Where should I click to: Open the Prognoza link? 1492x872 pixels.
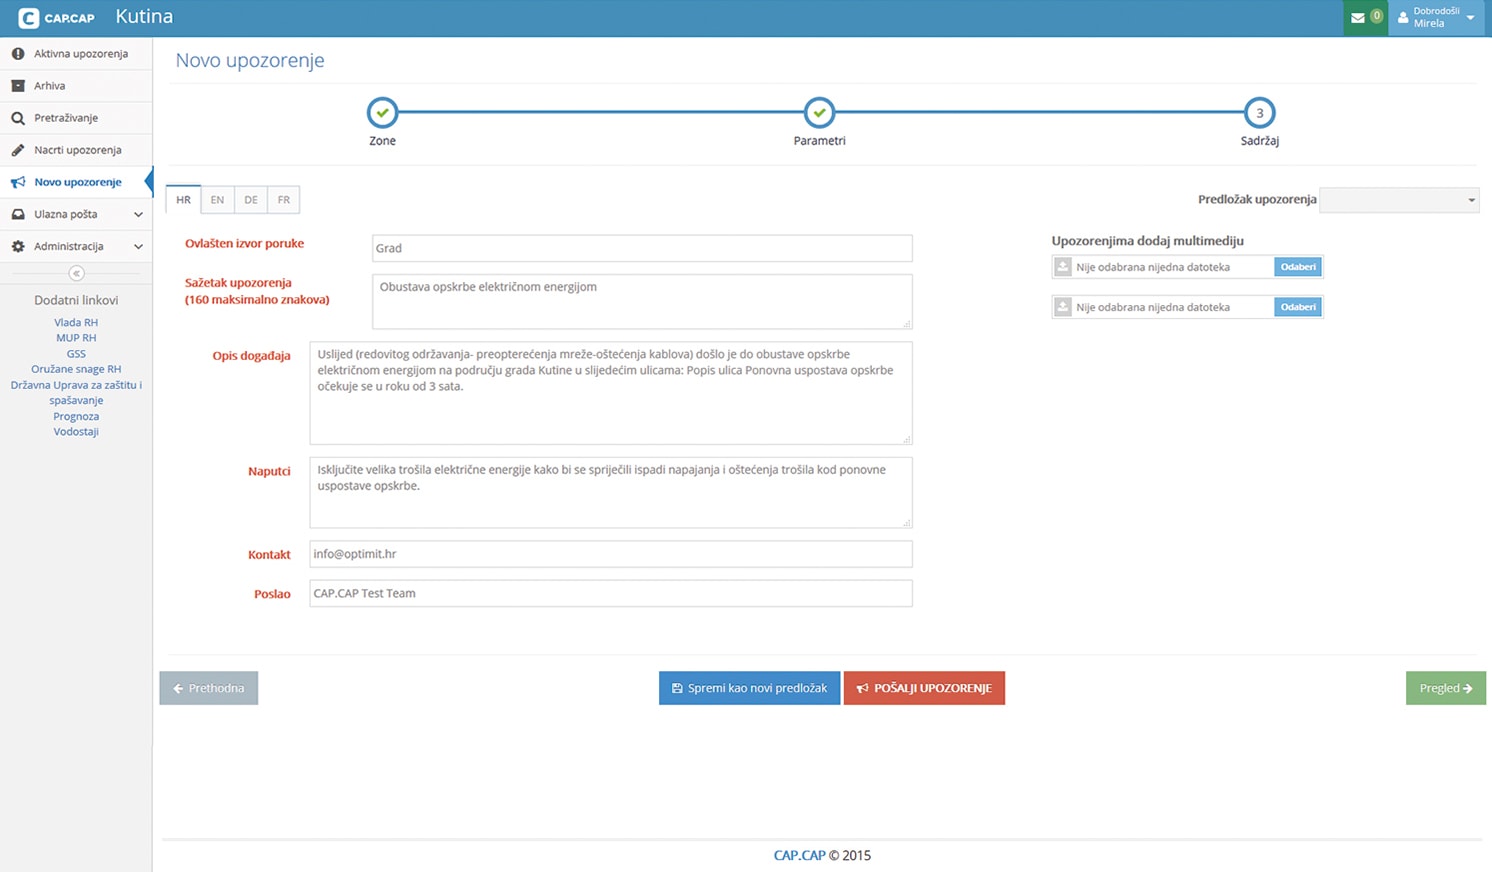click(76, 416)
